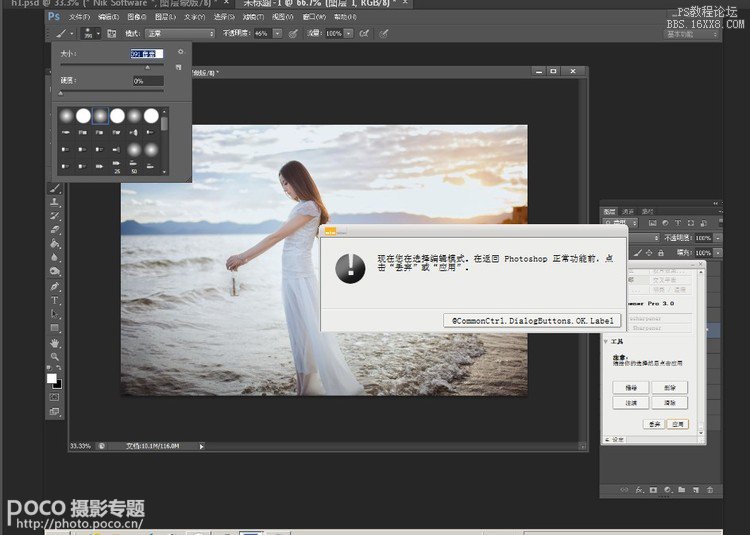Screen dimensions: 750x535
Task: Swap foreground and background colors arrow
Action: tap(59, 368)
